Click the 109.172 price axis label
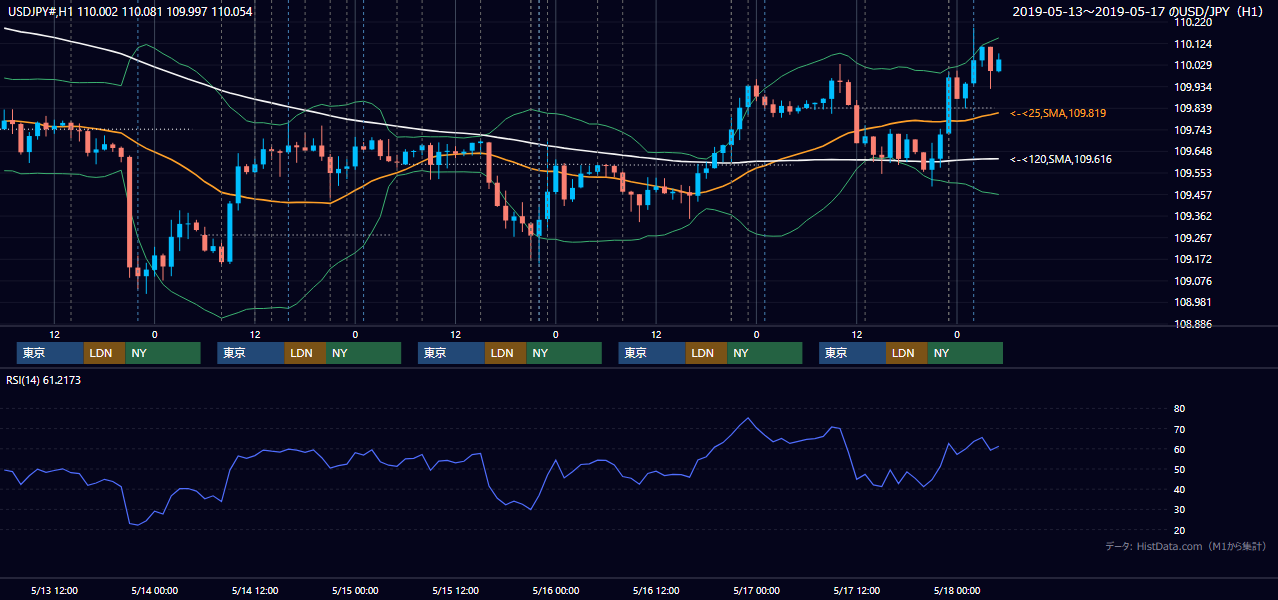The height and width of the screenshot is (600, 1278). (1192, 259)
